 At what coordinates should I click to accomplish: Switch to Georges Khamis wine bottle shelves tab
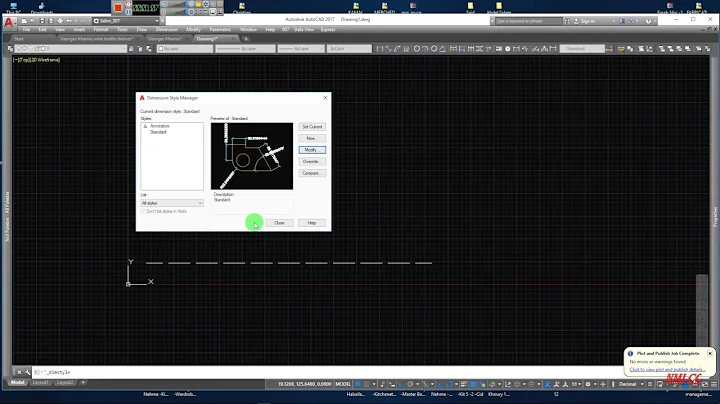pos(96,39)
